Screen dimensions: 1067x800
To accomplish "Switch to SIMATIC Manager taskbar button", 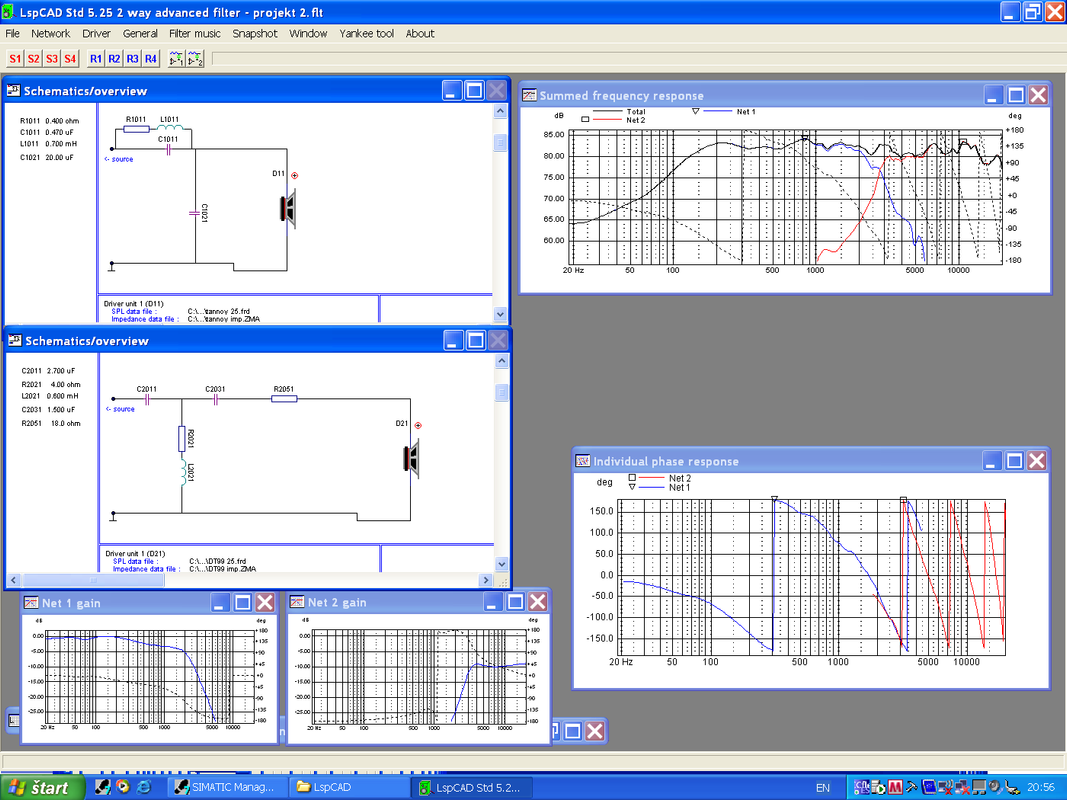I will pyautogui.click(x=225, y=787).
